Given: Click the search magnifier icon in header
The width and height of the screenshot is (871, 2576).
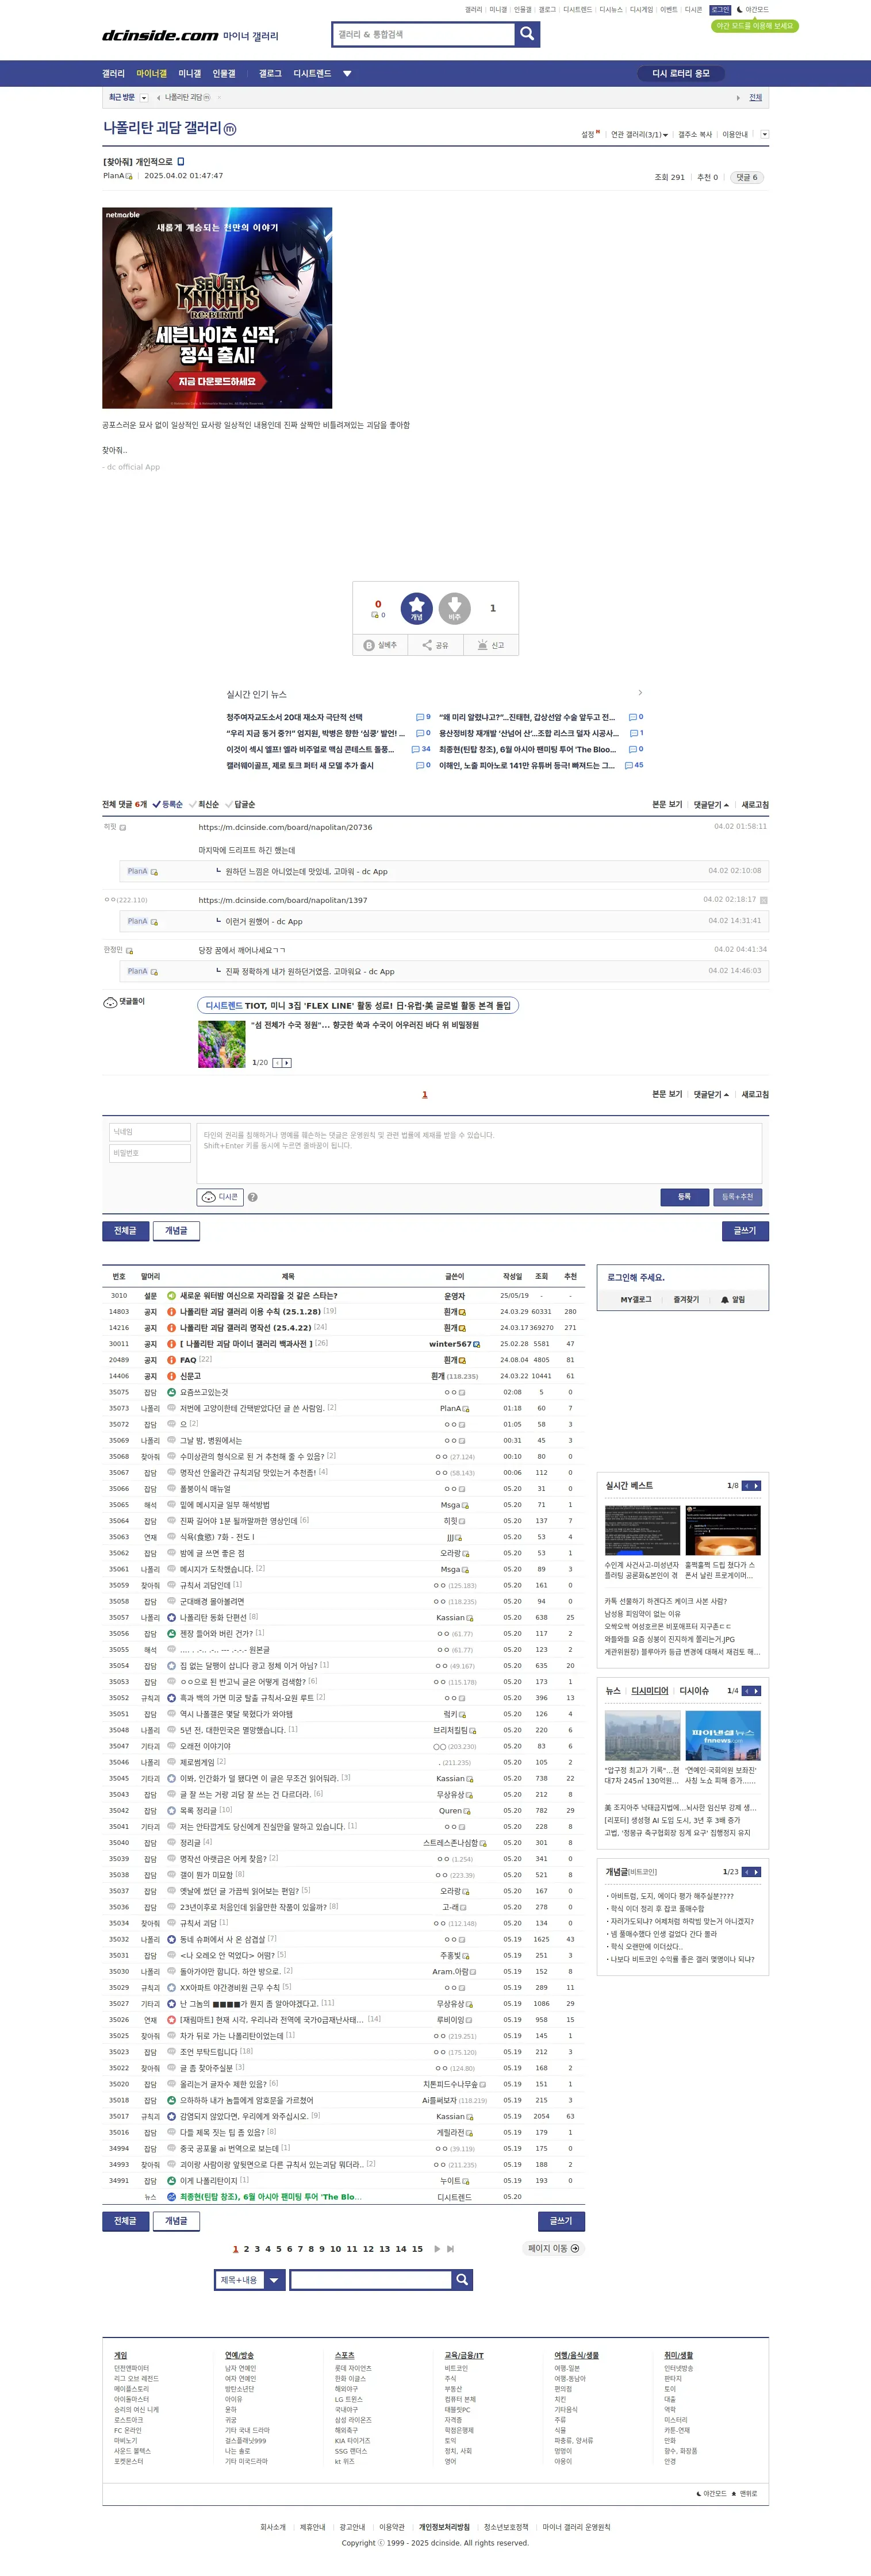Looking at the screenshot, I should (x=527, y=35).
